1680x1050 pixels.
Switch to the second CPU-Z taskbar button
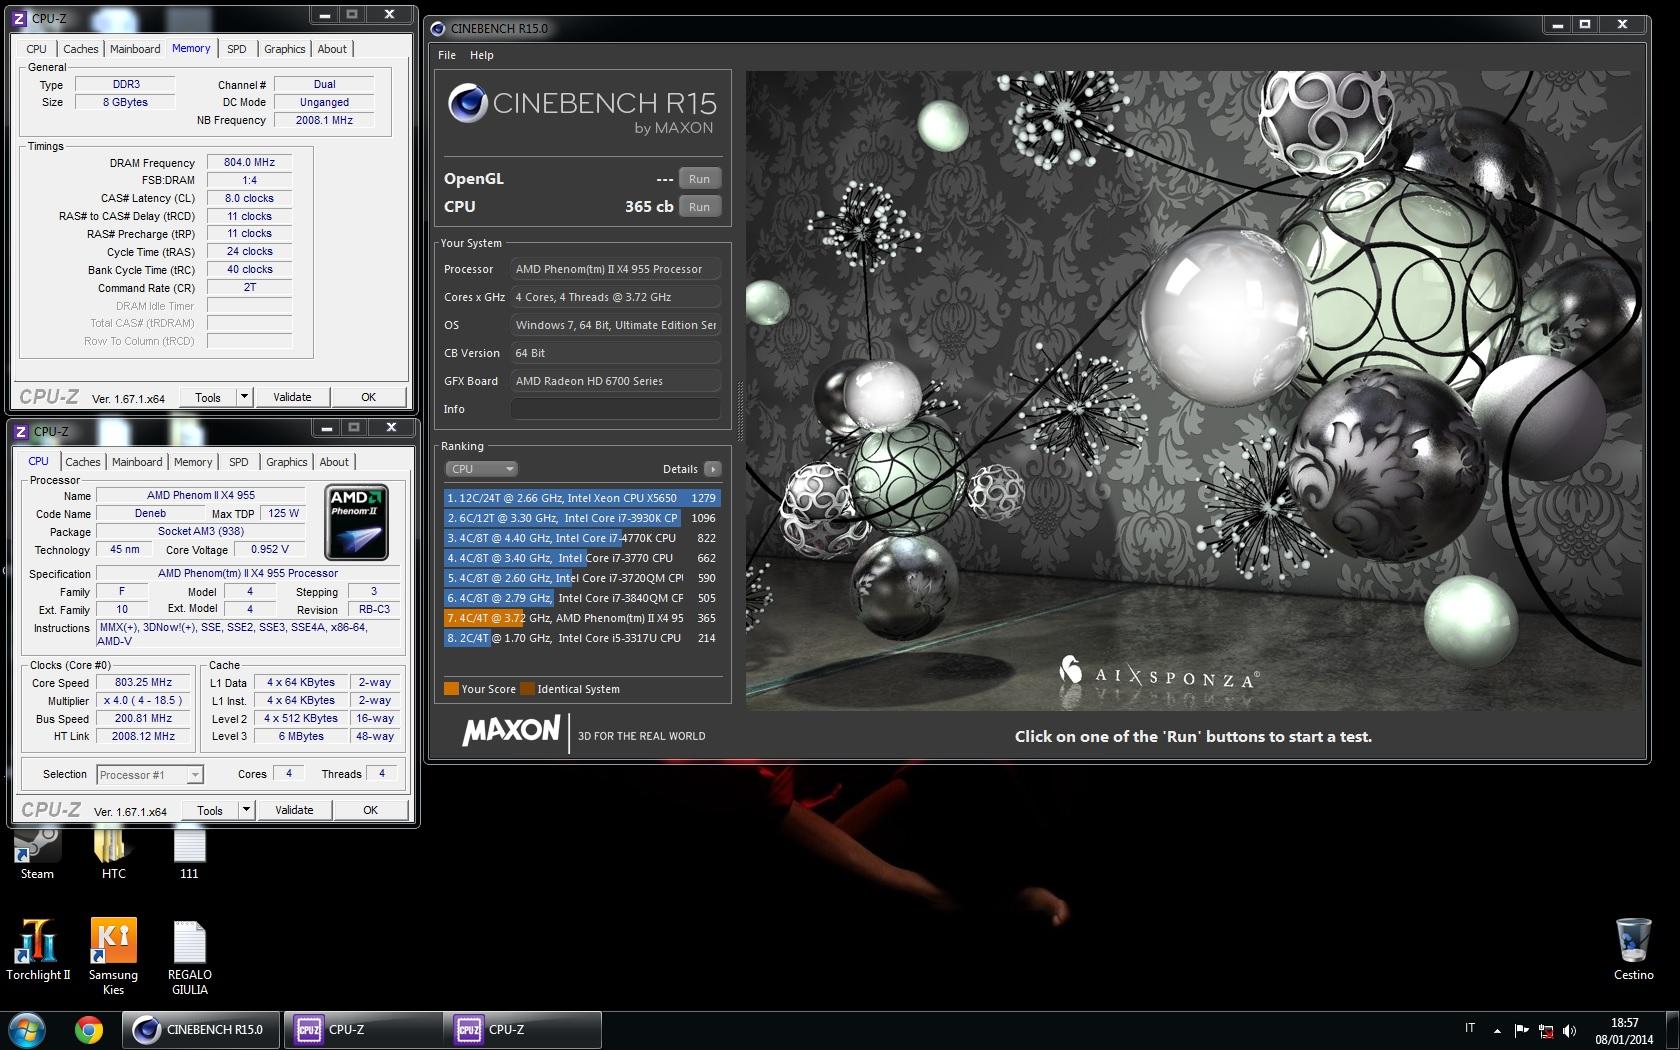click(x=524, y=1029)
